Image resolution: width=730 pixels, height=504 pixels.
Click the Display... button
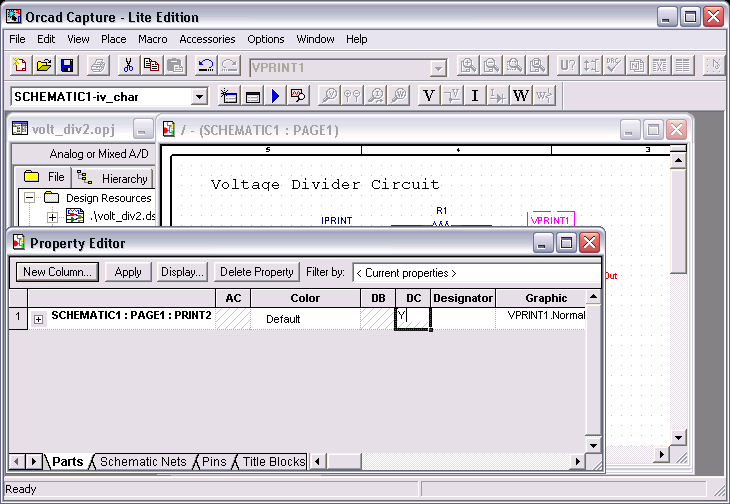click(x=182, y=272)
